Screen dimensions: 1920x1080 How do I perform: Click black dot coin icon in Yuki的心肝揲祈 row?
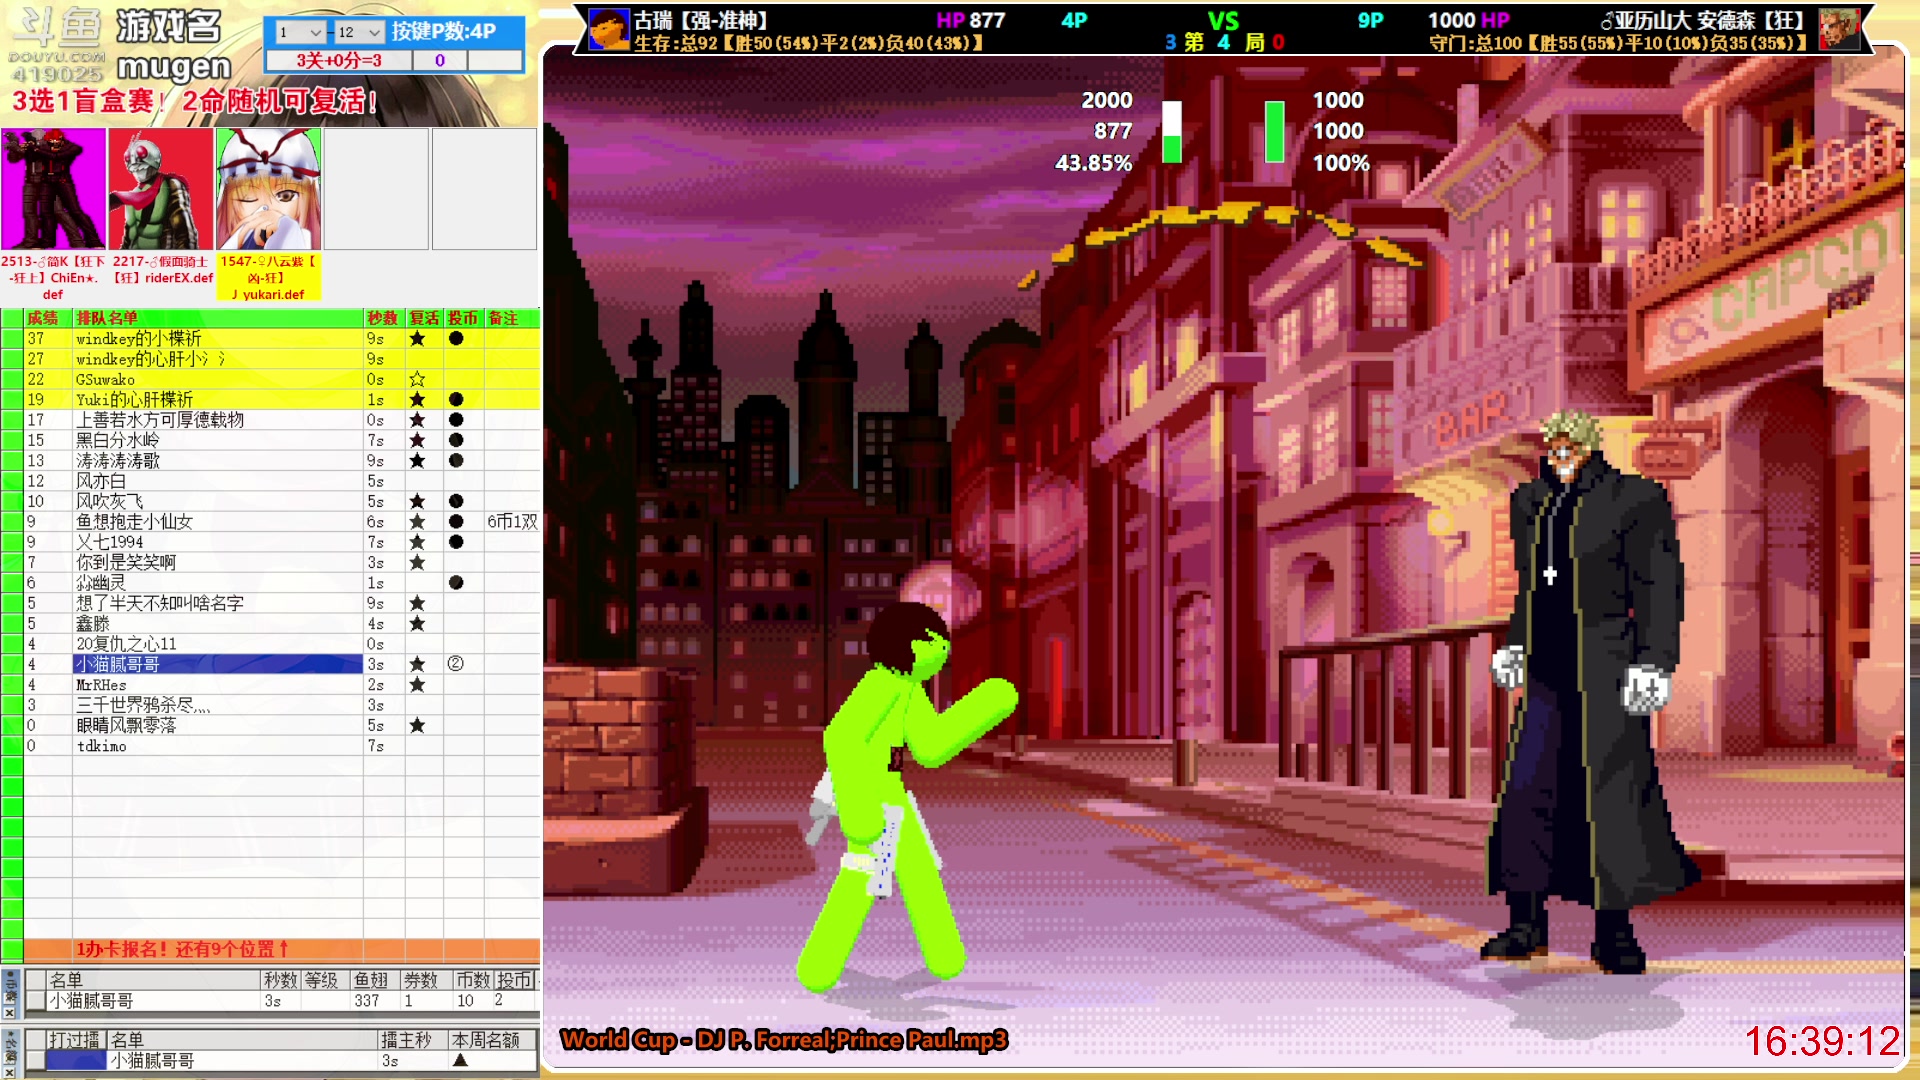pos(456,399)
